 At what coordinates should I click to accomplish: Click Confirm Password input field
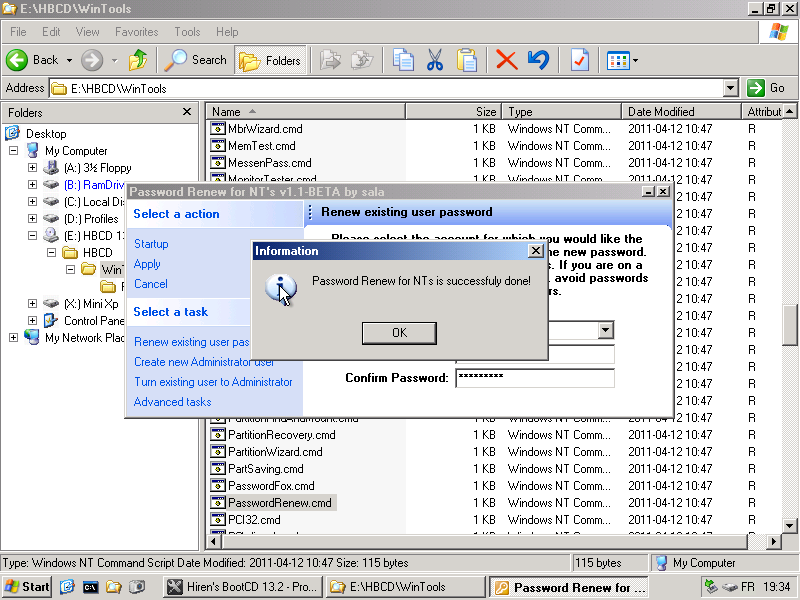[535, 378]
